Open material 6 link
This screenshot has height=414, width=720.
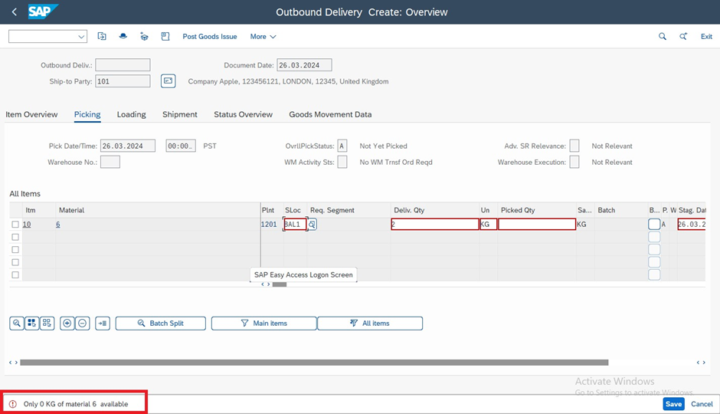point(58,224)
